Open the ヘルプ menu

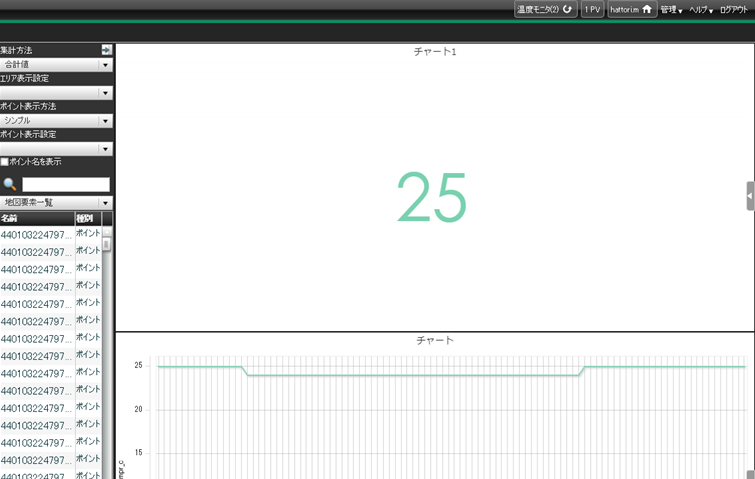click(x=701, y=10)
